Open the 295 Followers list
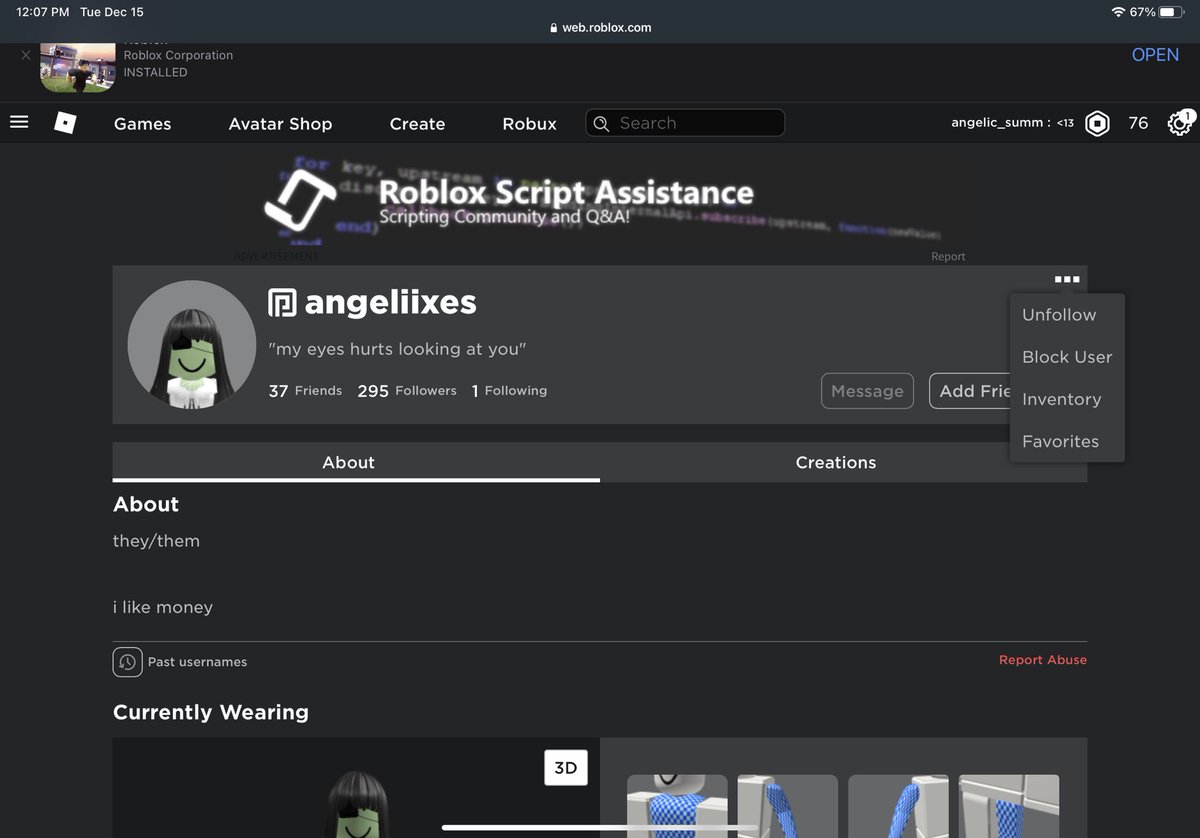Viewport: 1200px width, 838px height. tap(407, 391)
